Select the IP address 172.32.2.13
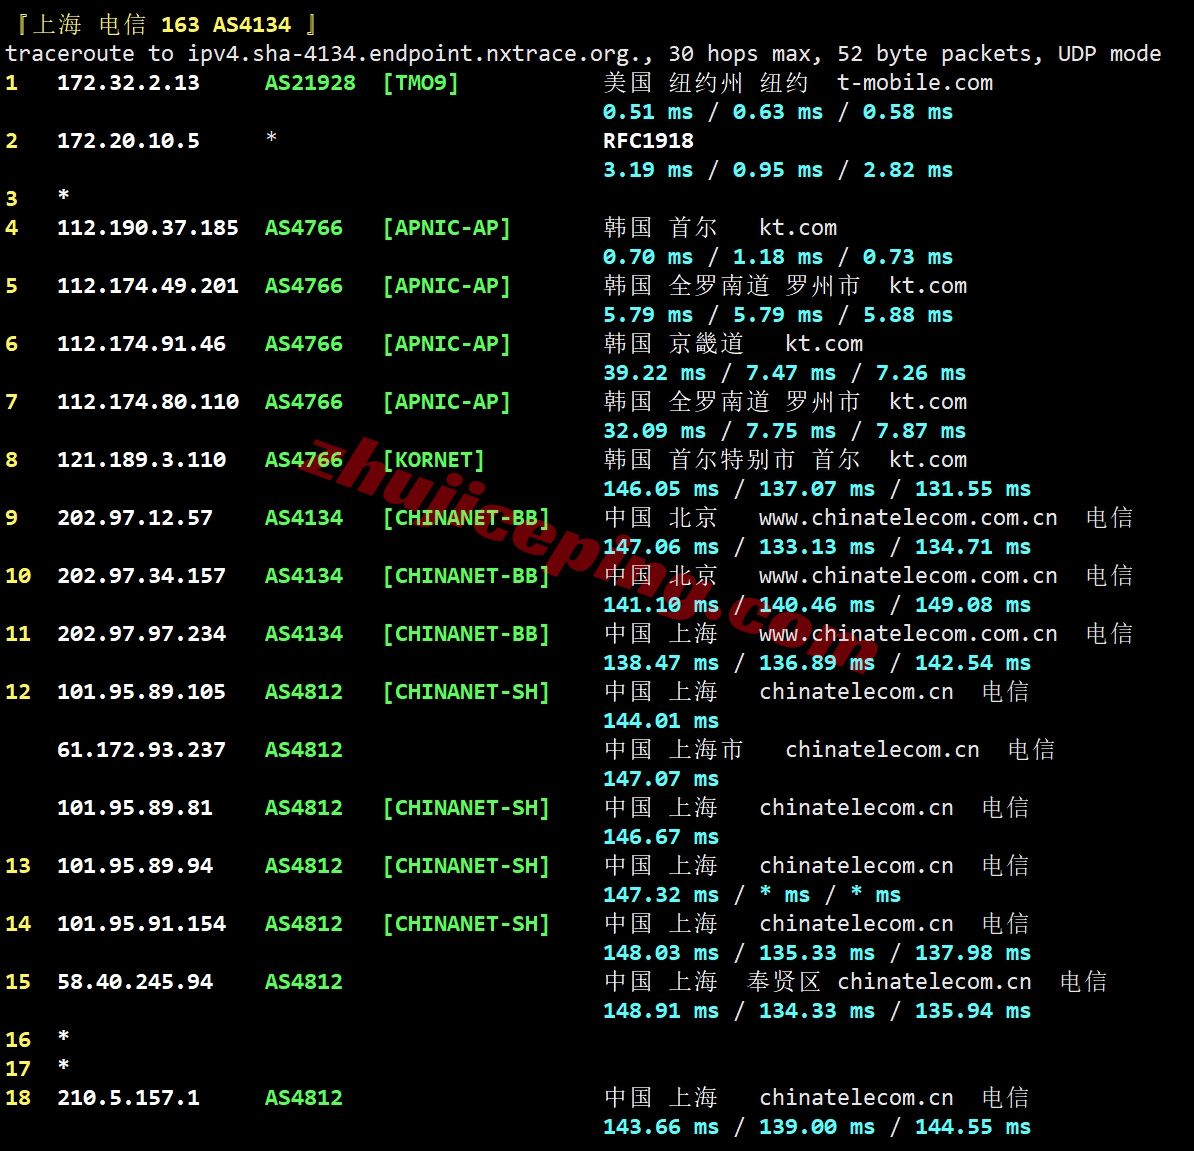The image size is (1194, 1151). (x=128, y=82)
